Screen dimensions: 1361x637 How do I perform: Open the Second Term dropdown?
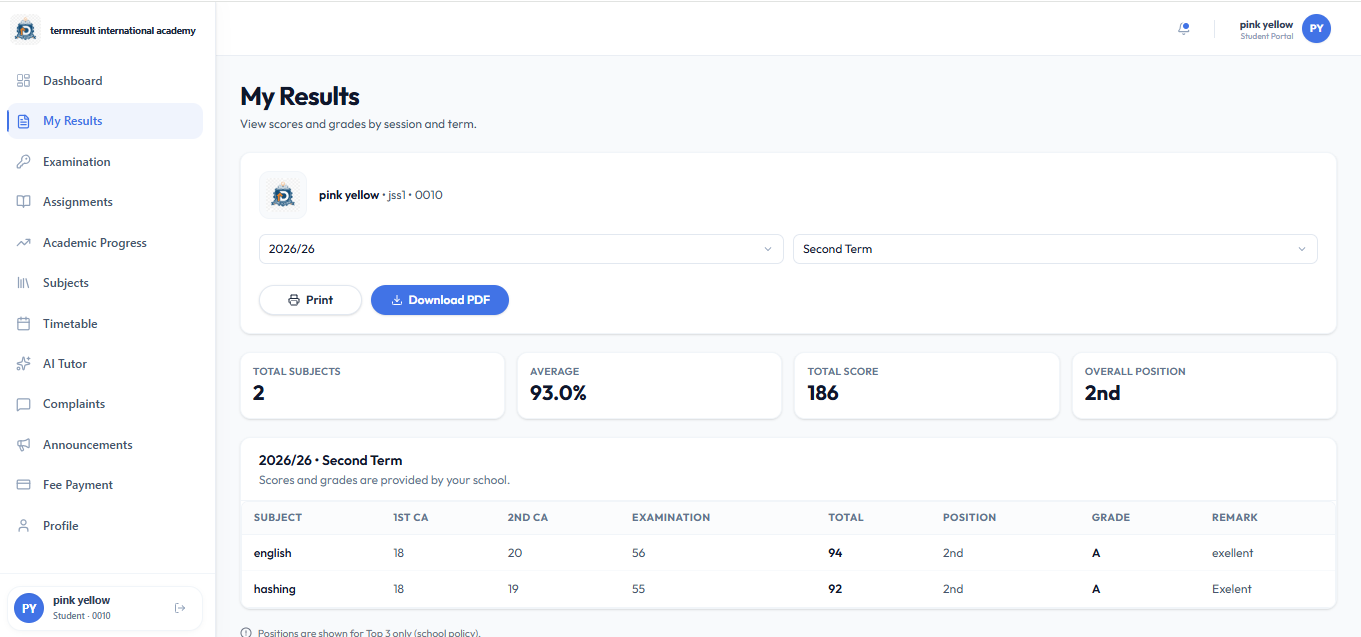[1055, 249]
